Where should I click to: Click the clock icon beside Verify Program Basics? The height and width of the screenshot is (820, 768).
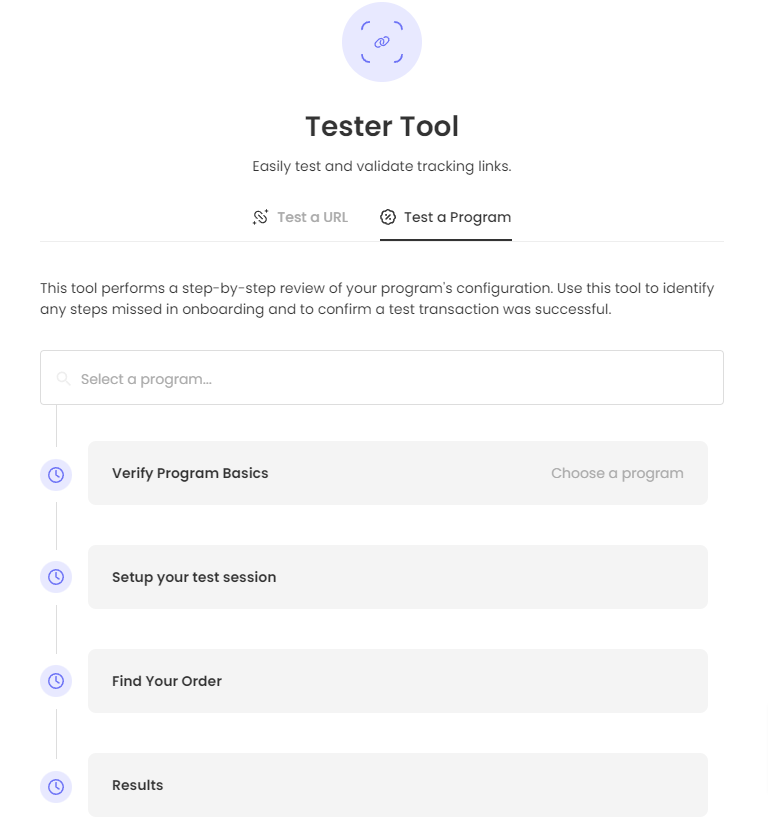[56, 474]
